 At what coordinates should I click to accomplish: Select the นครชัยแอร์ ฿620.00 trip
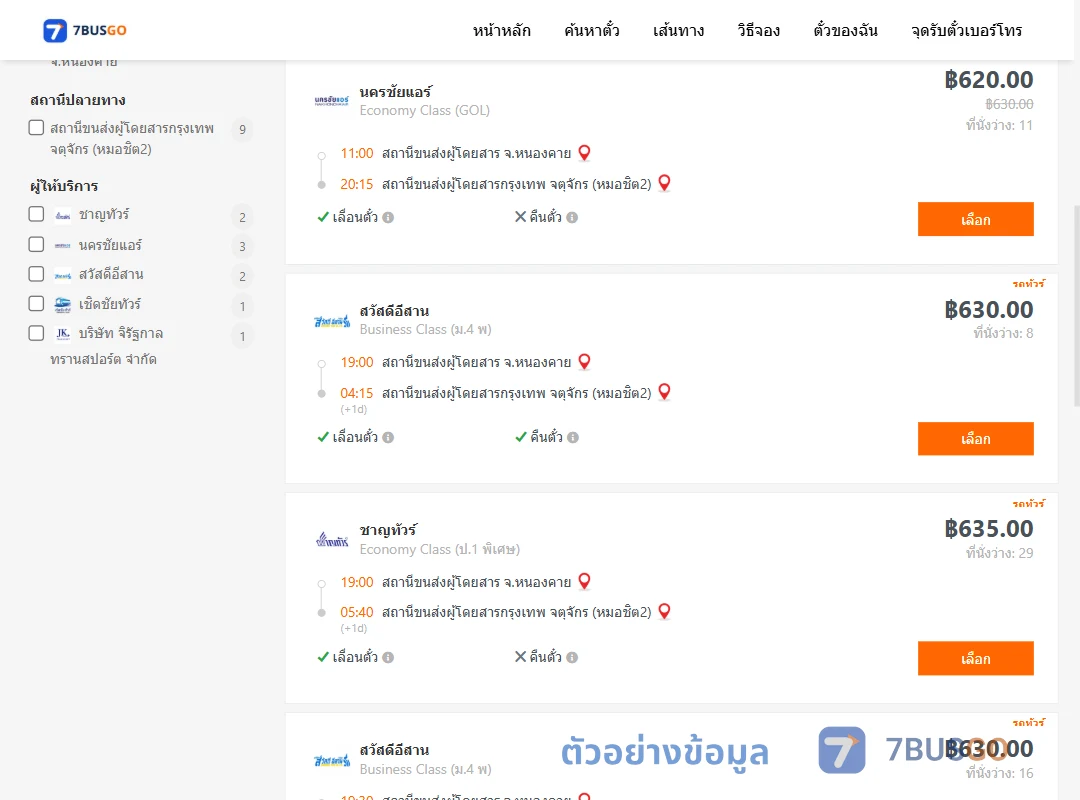(975, 219)
